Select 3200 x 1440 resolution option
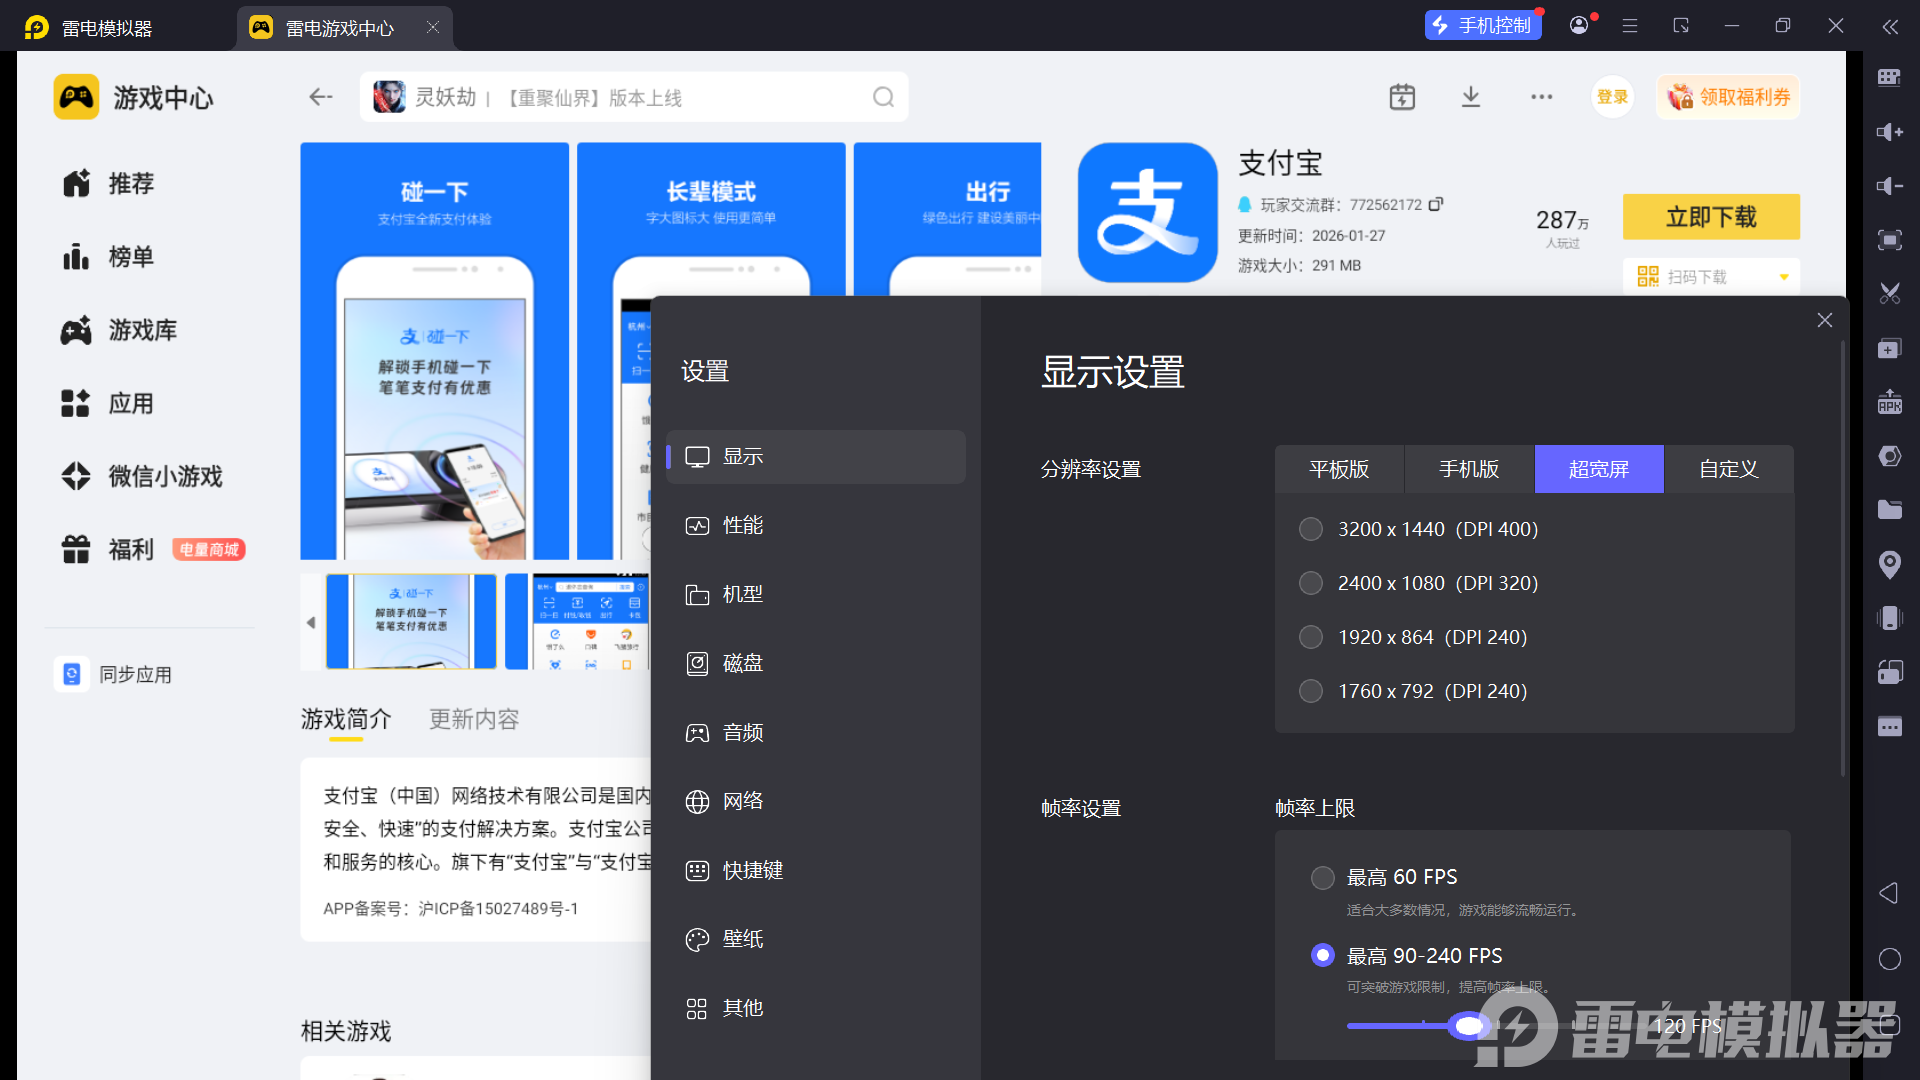The width and height of the screenshot is (1920, 1080). pos(1310,529)
